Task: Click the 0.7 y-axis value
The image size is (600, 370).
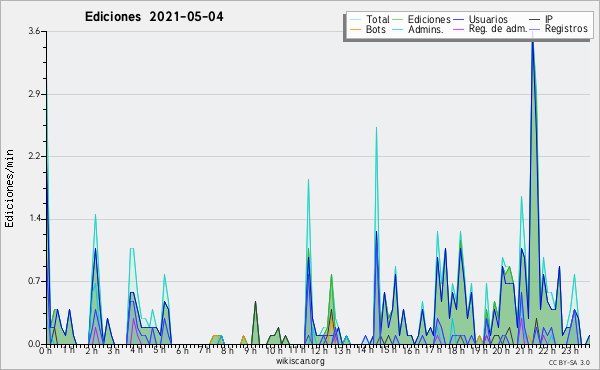Action: [x=34, y=282]
